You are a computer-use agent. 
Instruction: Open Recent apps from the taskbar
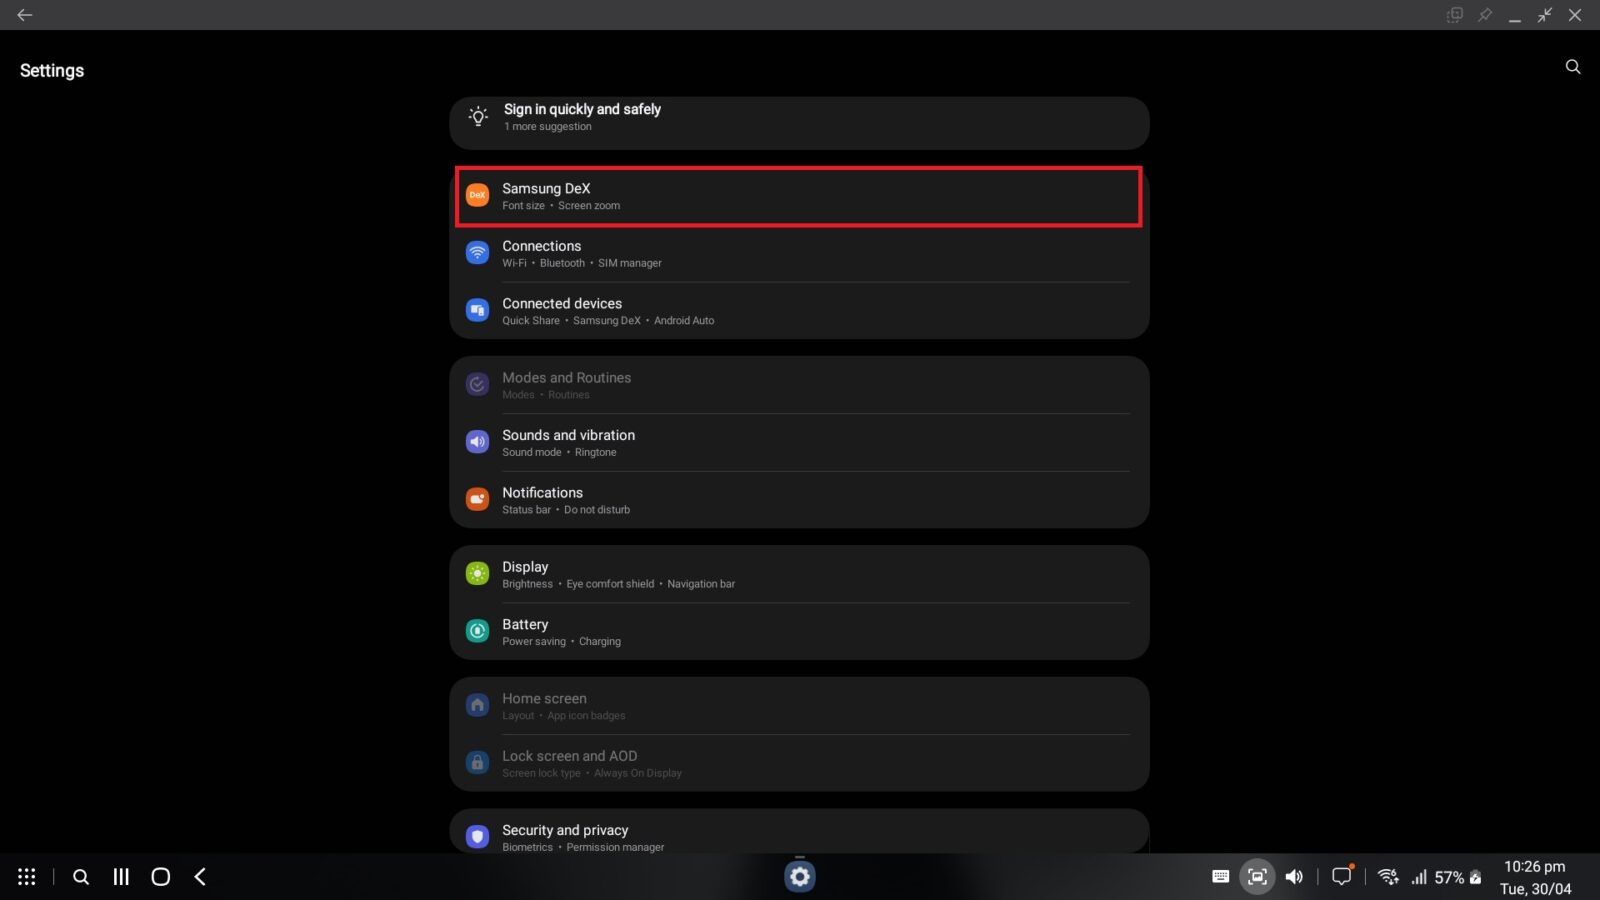coord(120,876)
